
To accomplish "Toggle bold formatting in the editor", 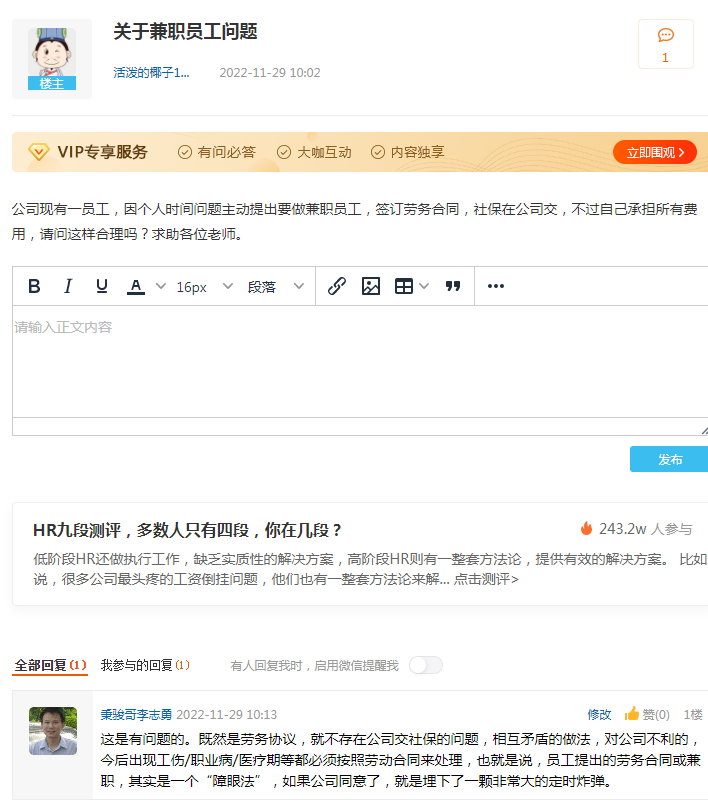I will tap(34, 286).
